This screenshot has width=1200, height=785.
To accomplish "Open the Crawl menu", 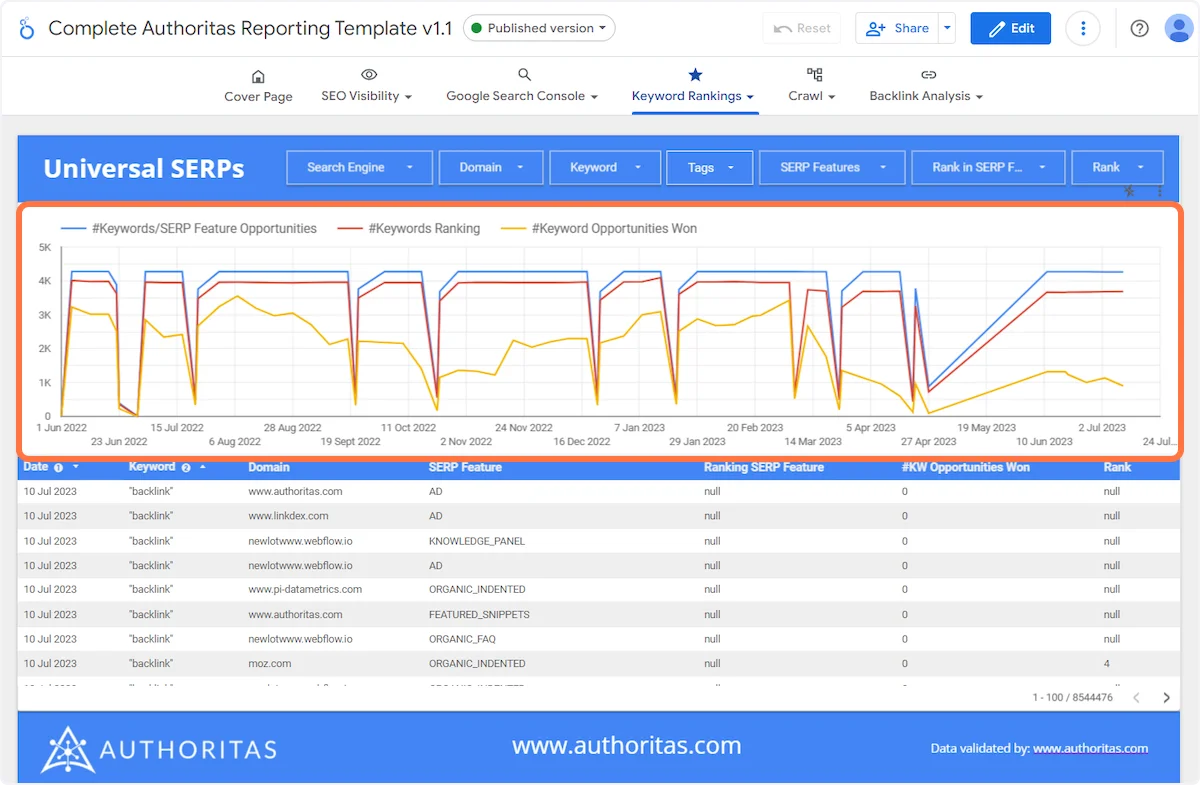I will (812, 96).
